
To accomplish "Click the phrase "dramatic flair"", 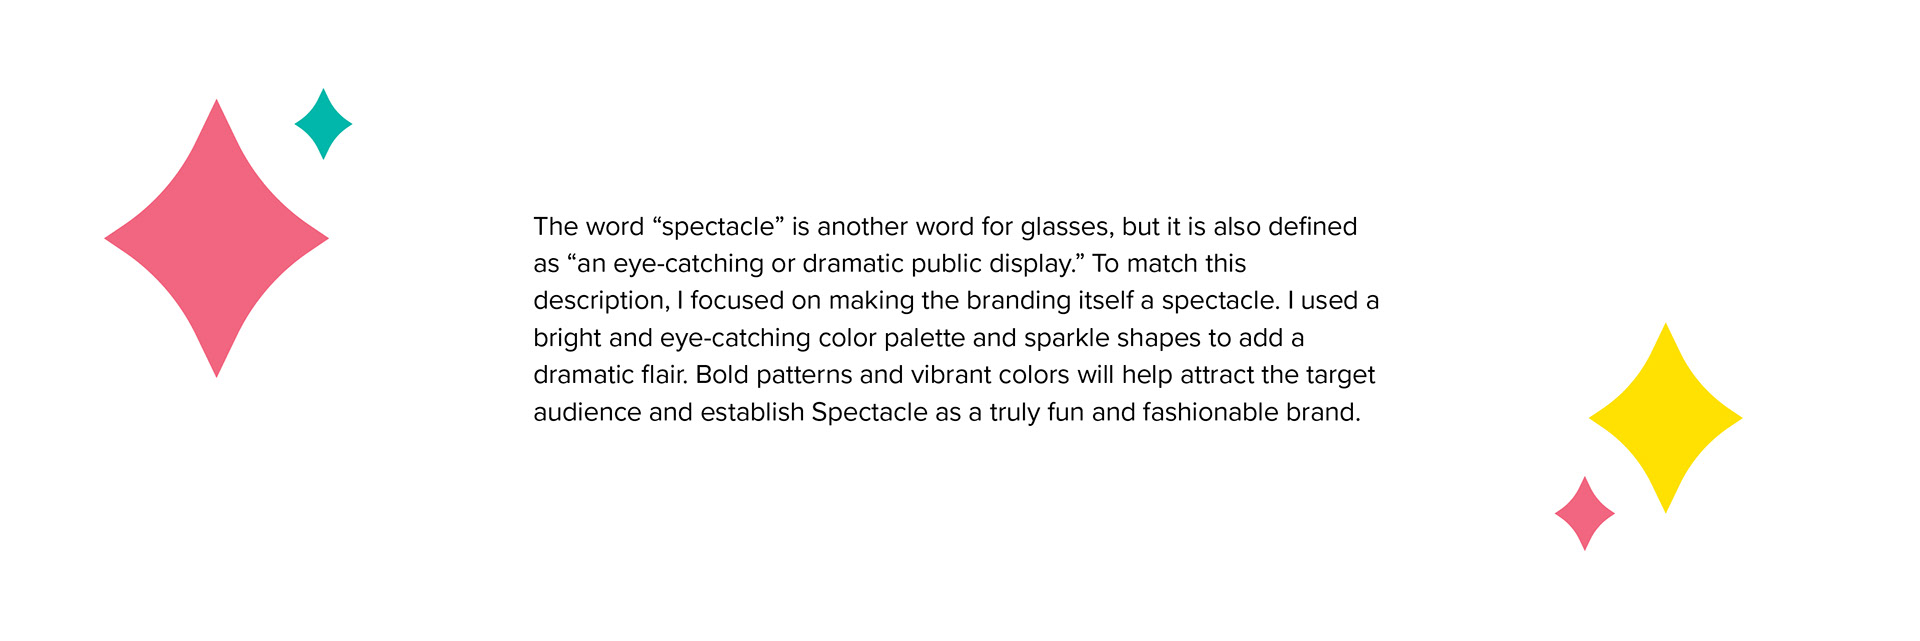I will 608,375.
